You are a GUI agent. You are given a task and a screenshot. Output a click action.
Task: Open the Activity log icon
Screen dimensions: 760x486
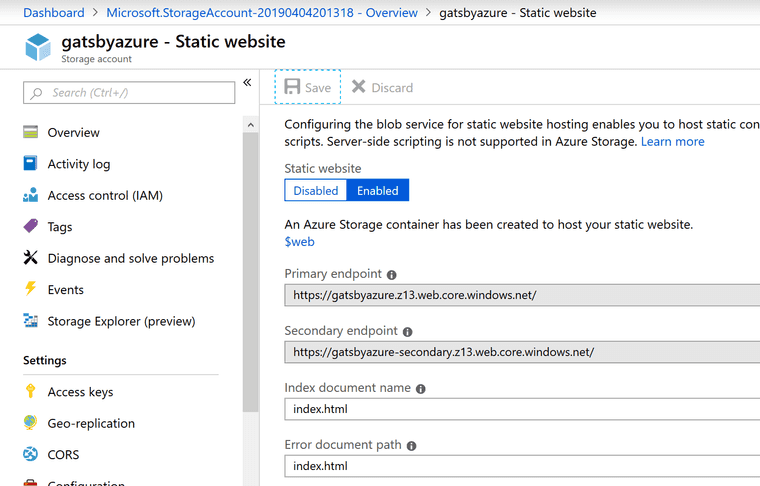point(31,164)
